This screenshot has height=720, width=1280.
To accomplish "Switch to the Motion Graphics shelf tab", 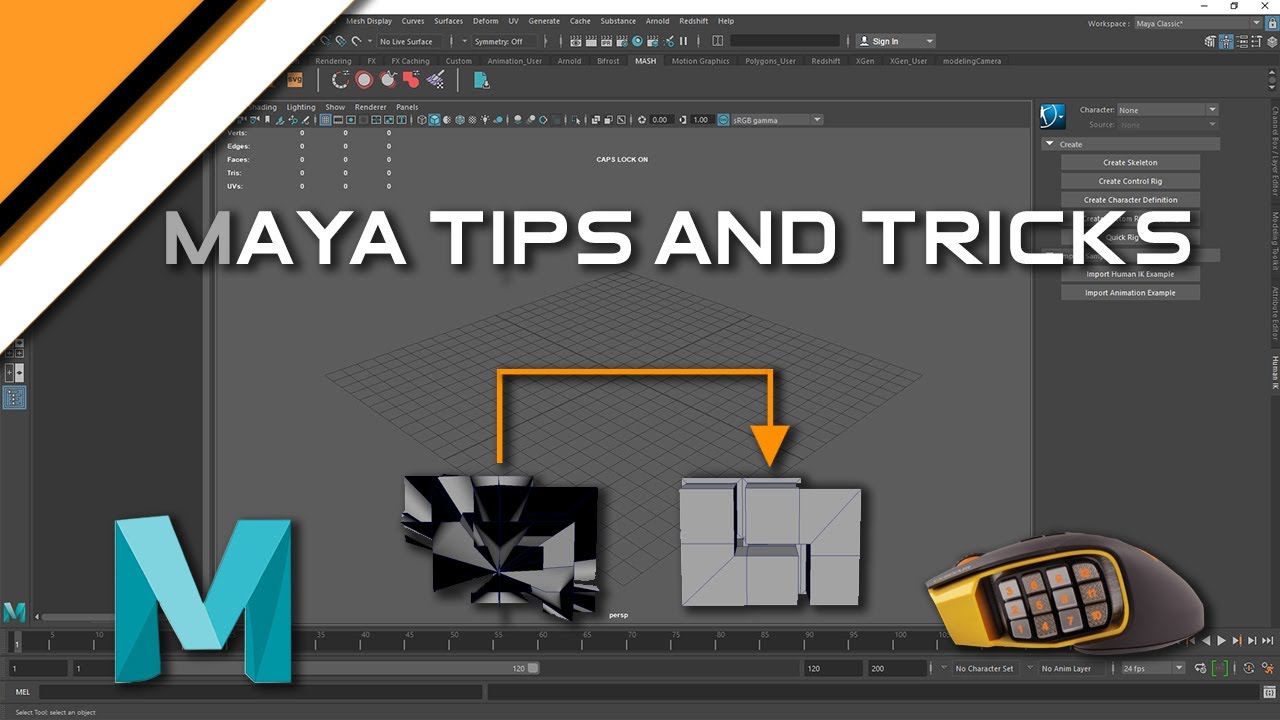I will (x=700, y=61).
